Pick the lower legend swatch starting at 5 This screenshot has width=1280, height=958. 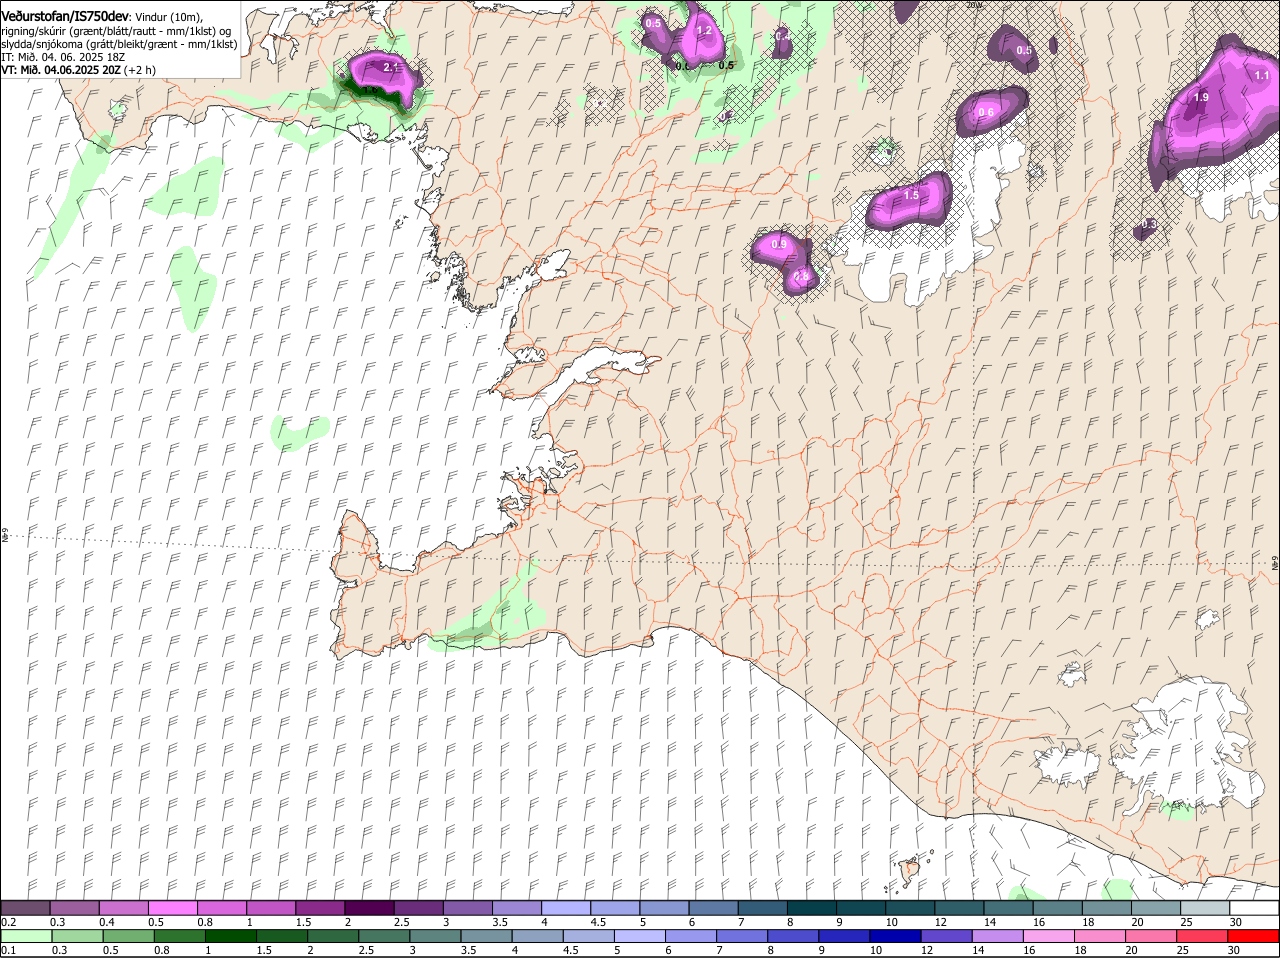click(x=640, y=936)
